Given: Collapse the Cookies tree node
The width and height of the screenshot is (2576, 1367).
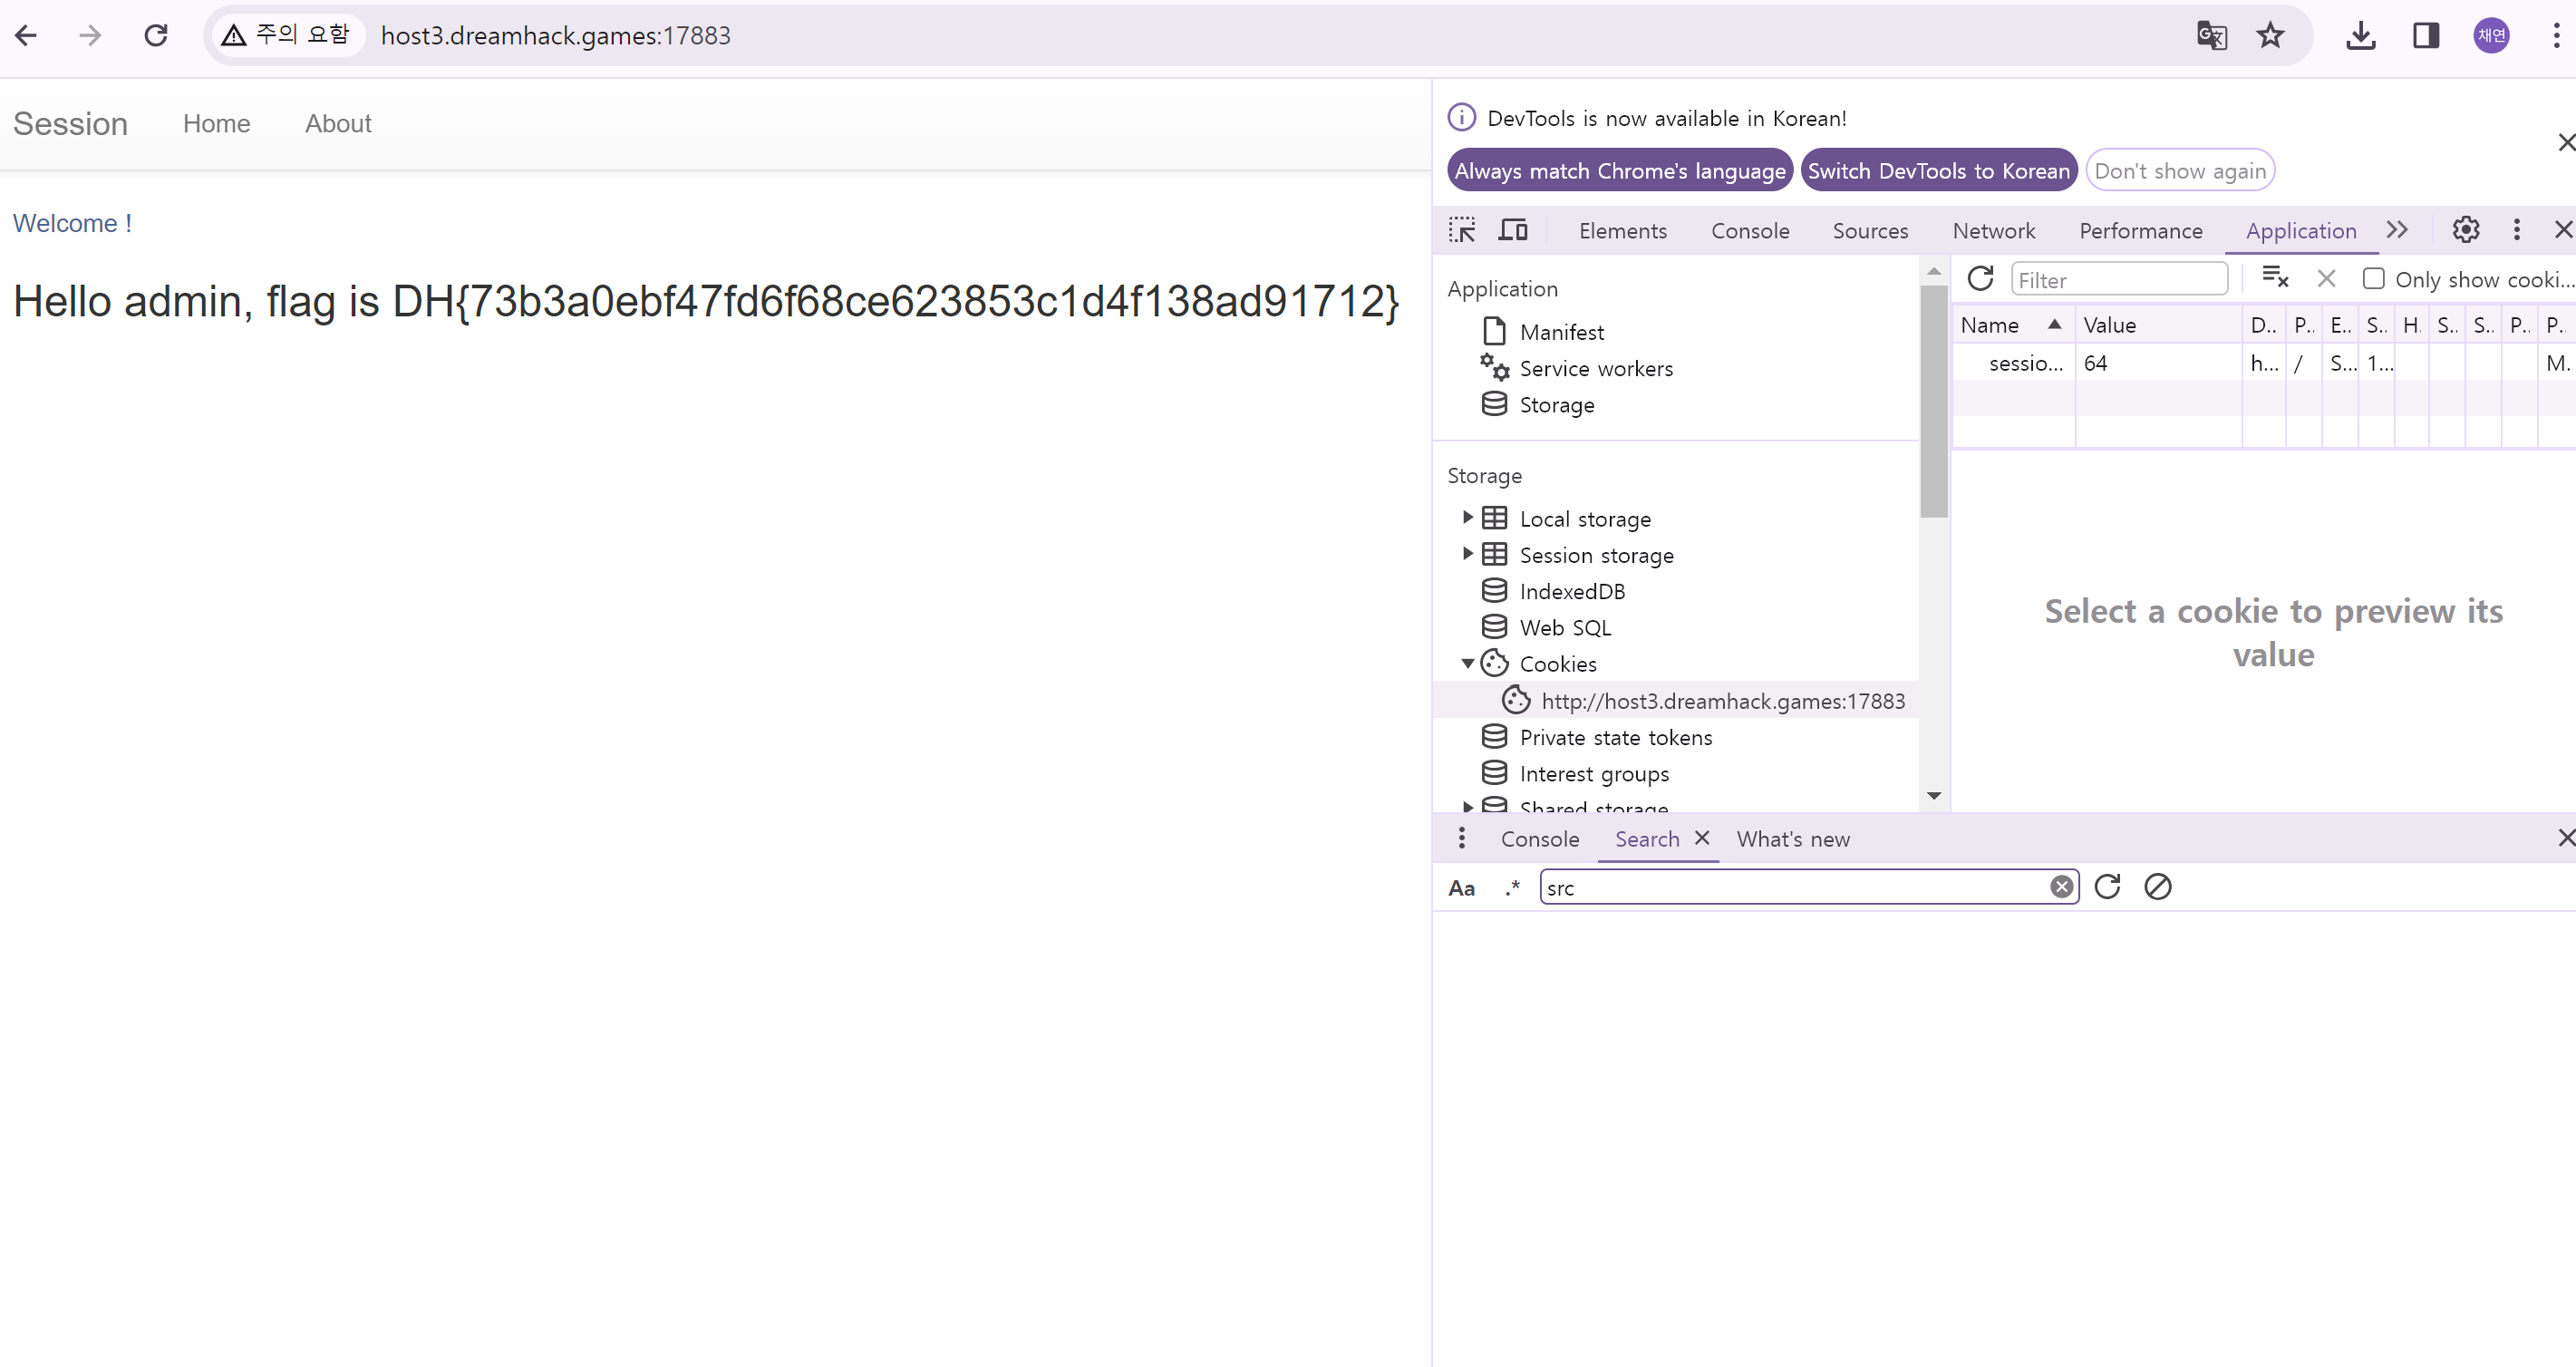Looking at the screenshot, I should click(1467, 664).
